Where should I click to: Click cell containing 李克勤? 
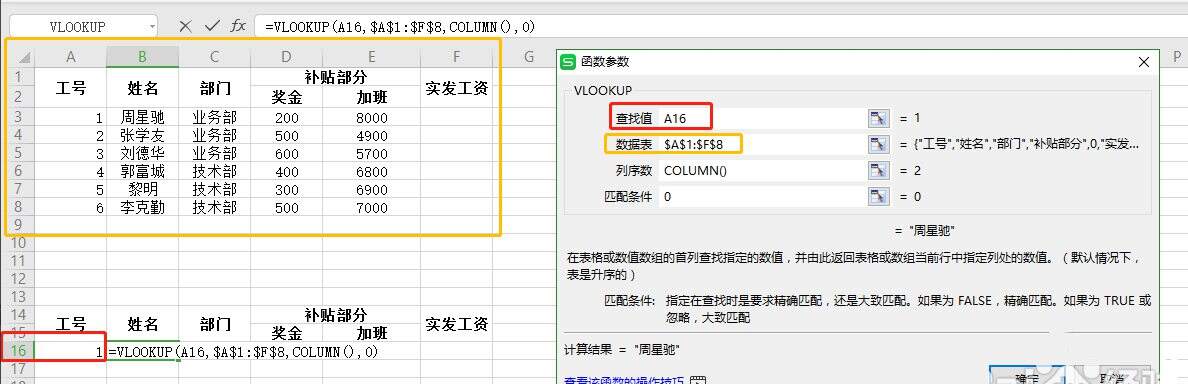pyautogui.click(x=142, y=208)
